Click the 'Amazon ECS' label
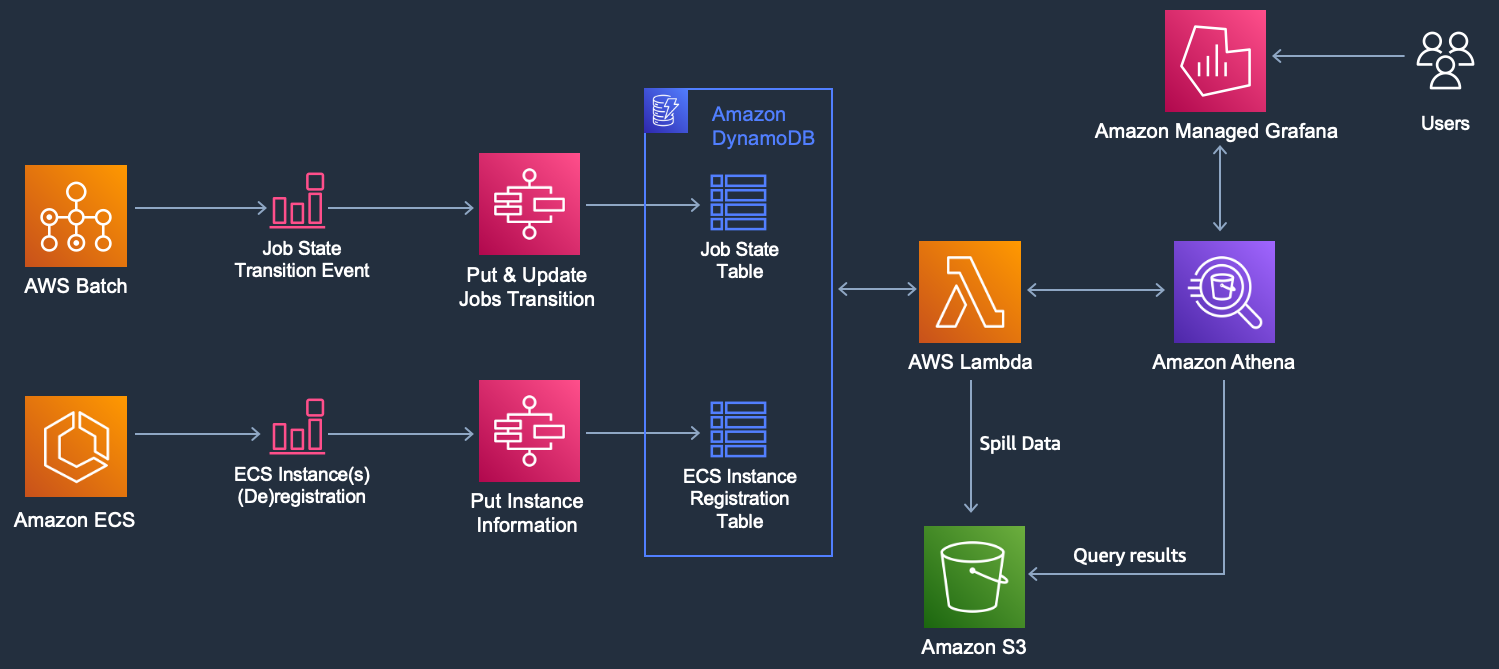The height and width of the screenshot is (669, 1499). (74, 520)
